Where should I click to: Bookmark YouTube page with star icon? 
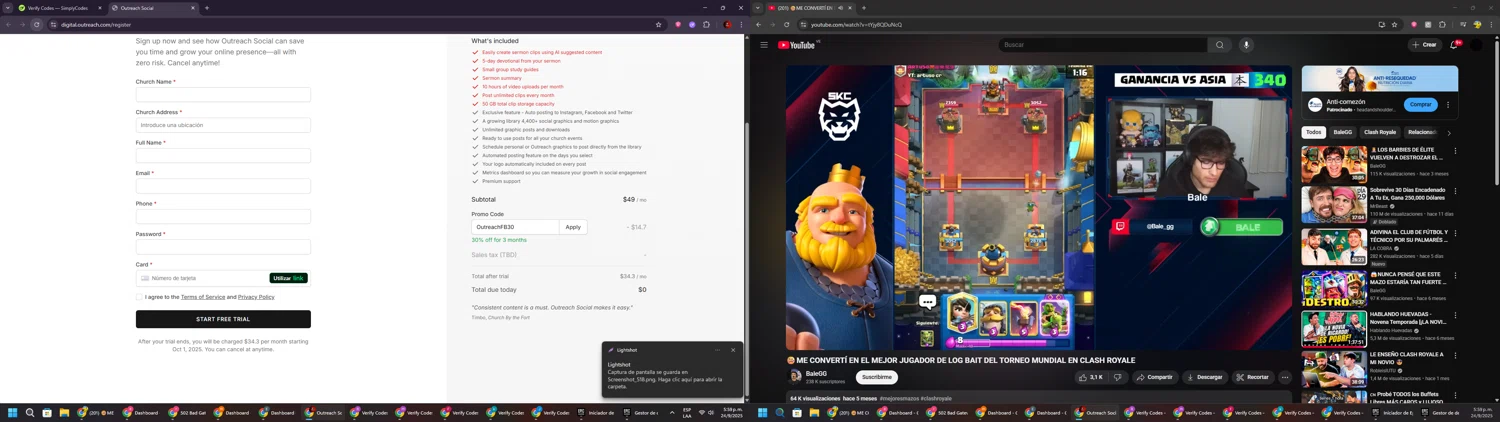[1394, 24]
